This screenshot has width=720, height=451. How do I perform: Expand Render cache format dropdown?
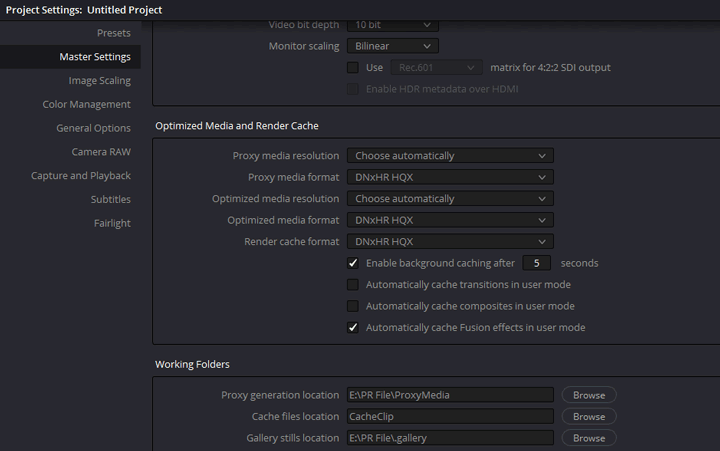450,242
